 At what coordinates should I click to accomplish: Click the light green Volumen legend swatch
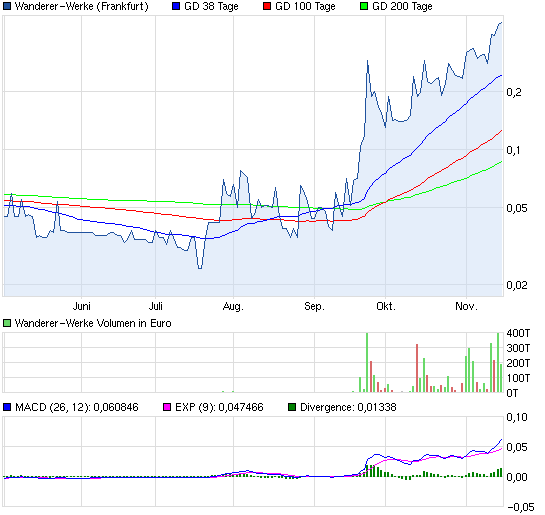[x=7, y=324]
